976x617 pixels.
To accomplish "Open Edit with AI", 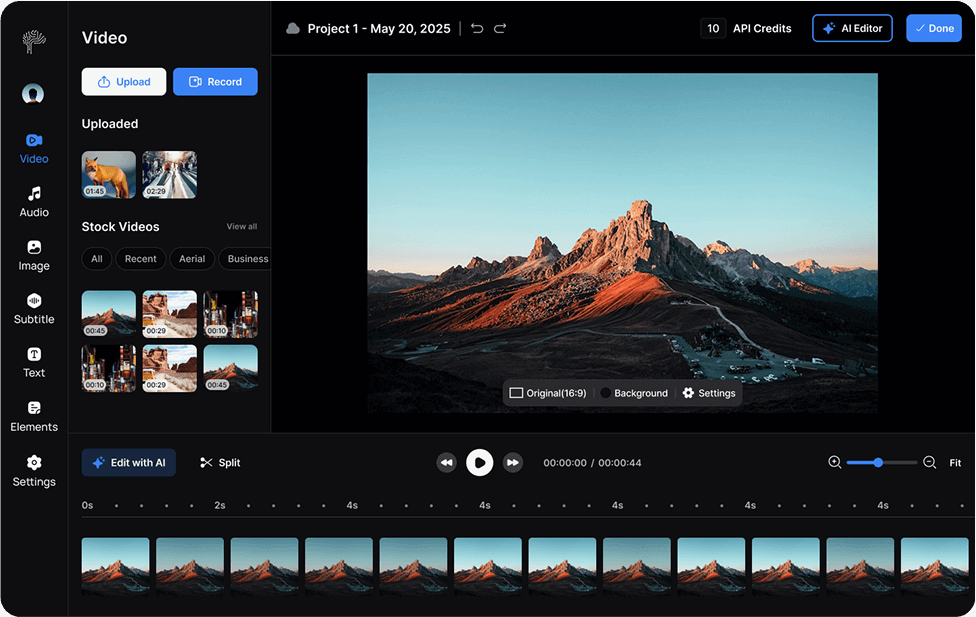I will click(x=128, y=462).
